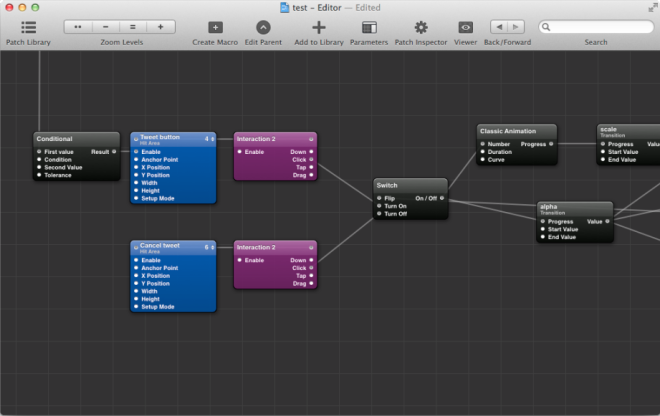660x416 pixels.
Task: Click bottom Interaction 2 header output port
Action: point(311,248)
